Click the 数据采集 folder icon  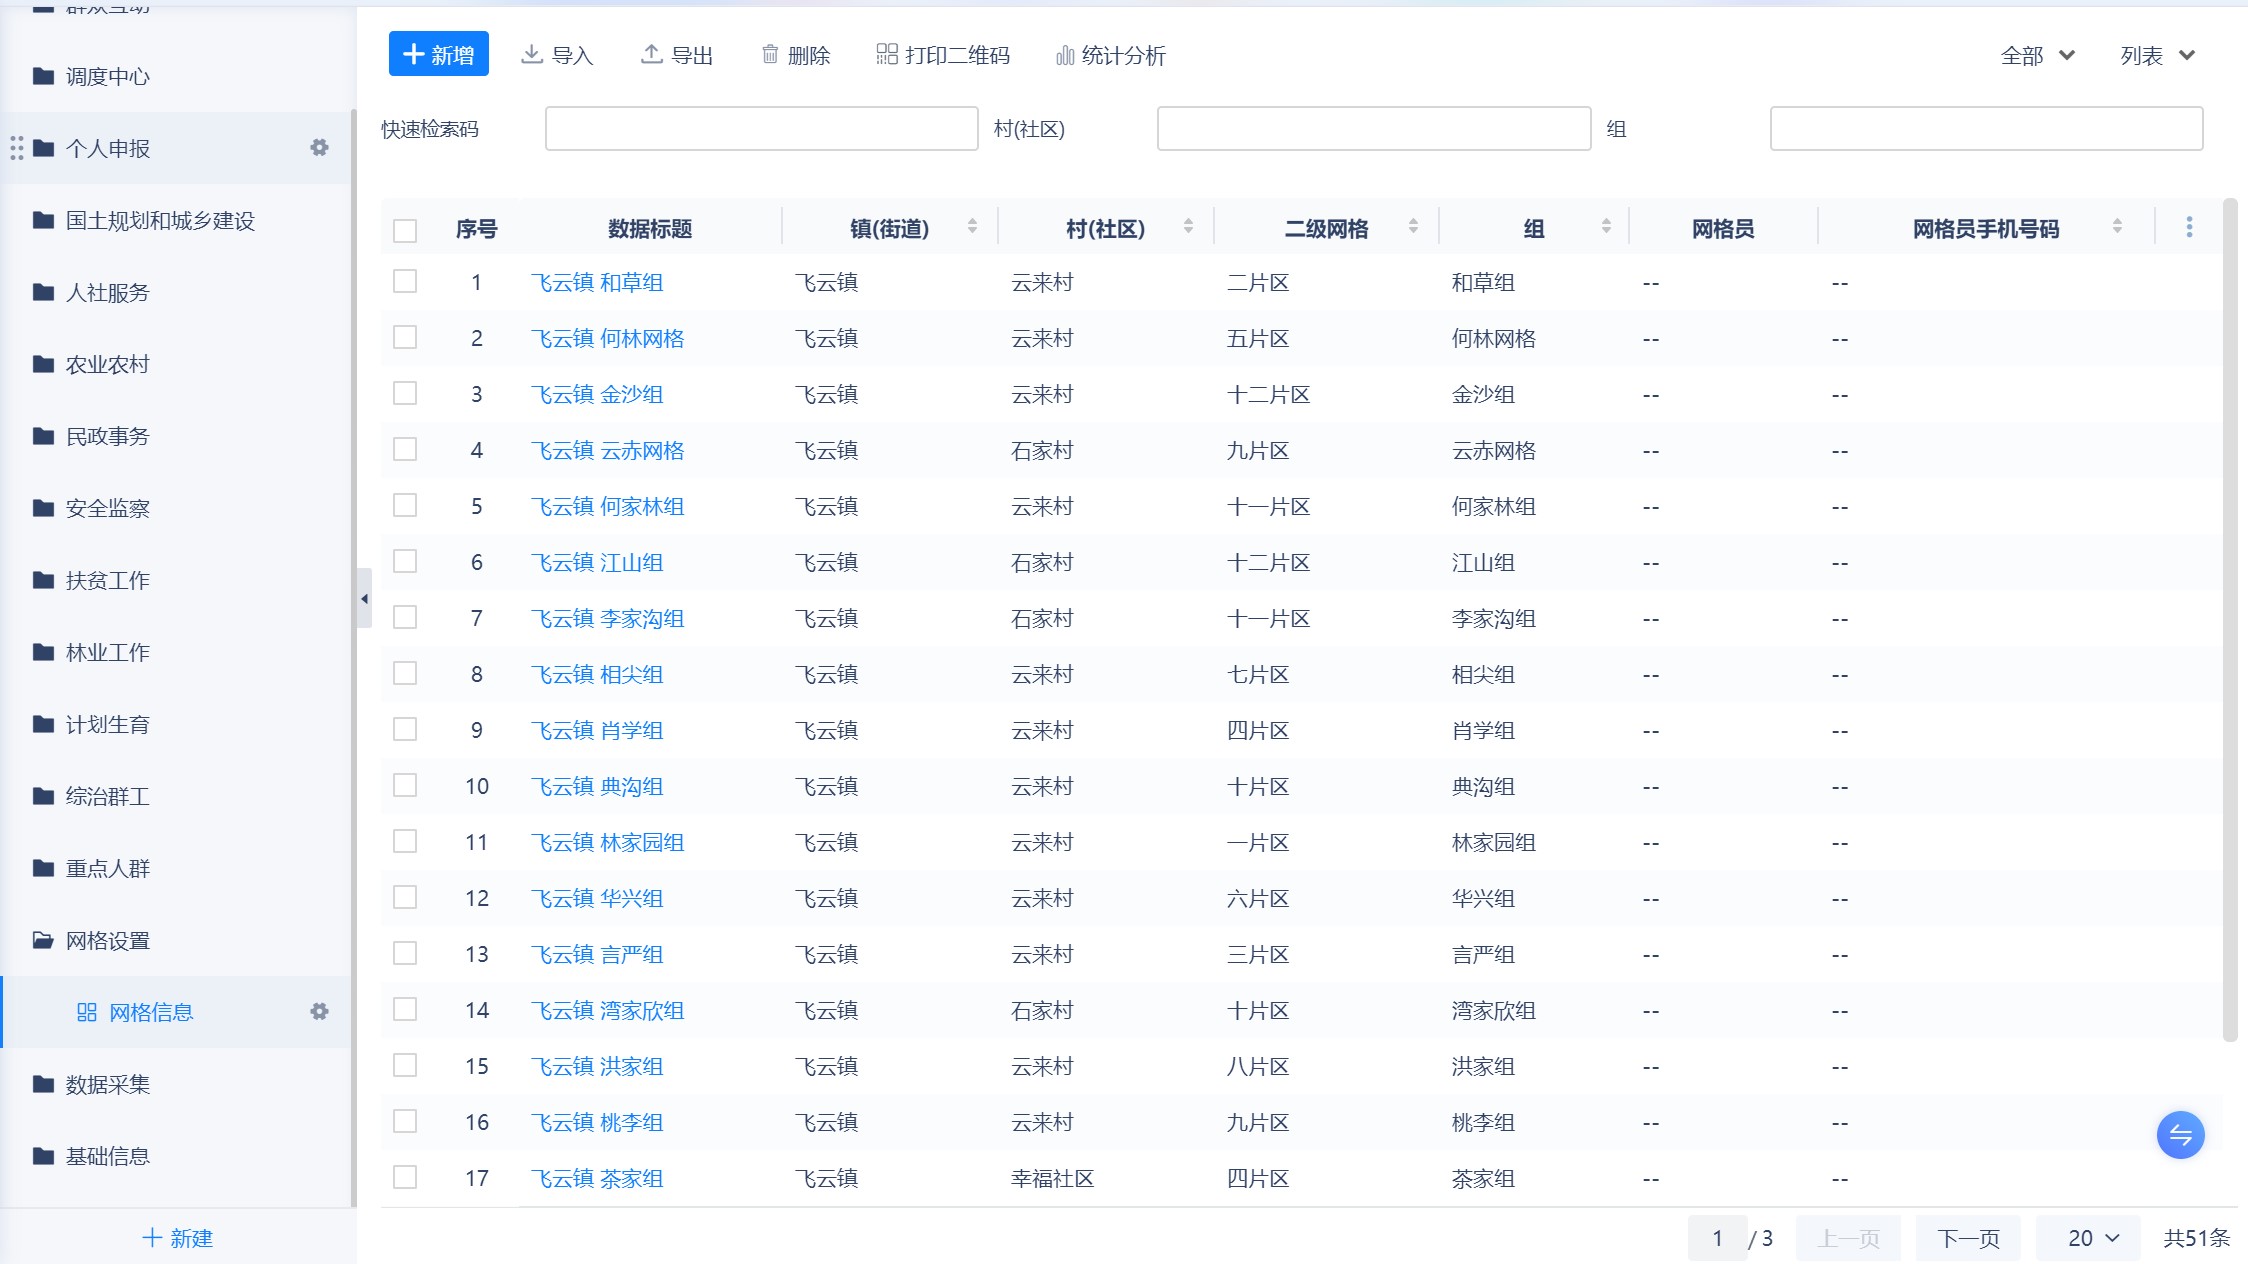pos(43,1084)
